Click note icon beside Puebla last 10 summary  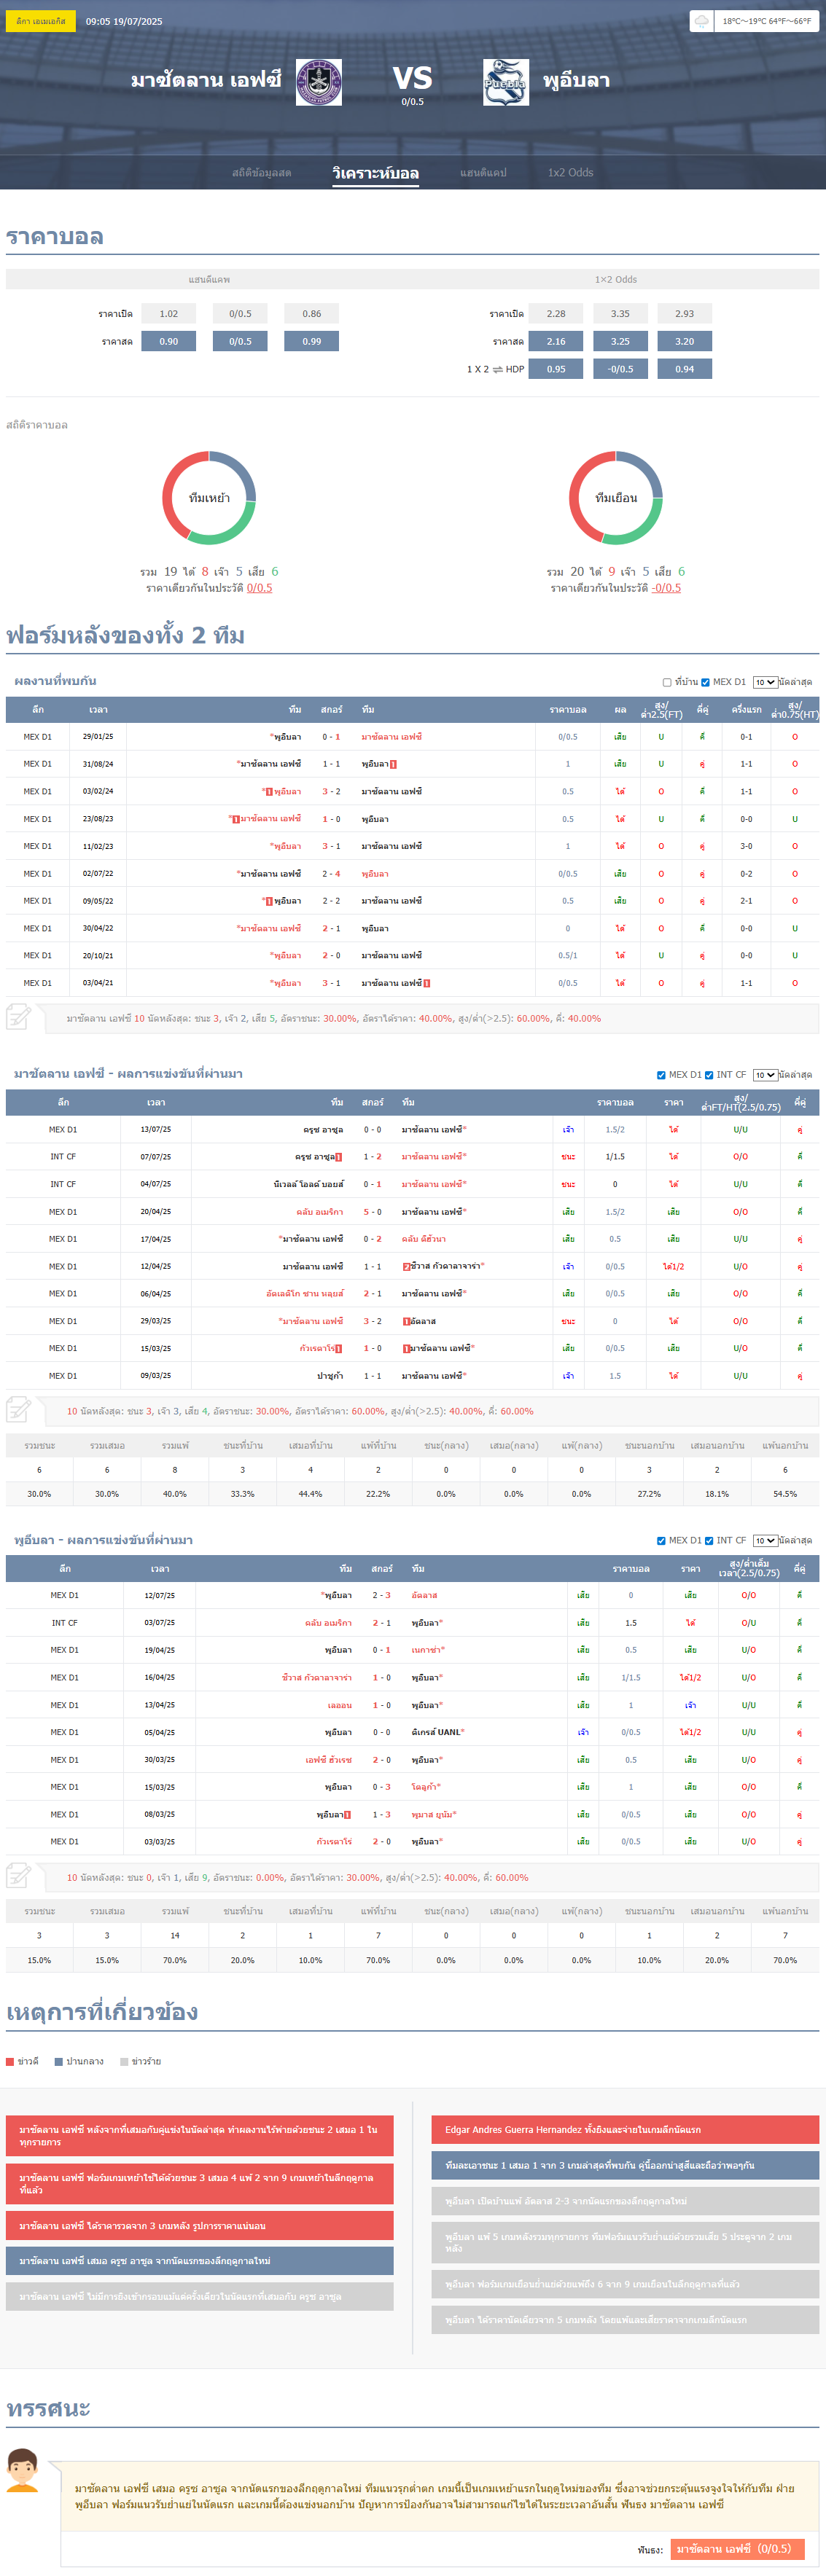(18, 1876)
